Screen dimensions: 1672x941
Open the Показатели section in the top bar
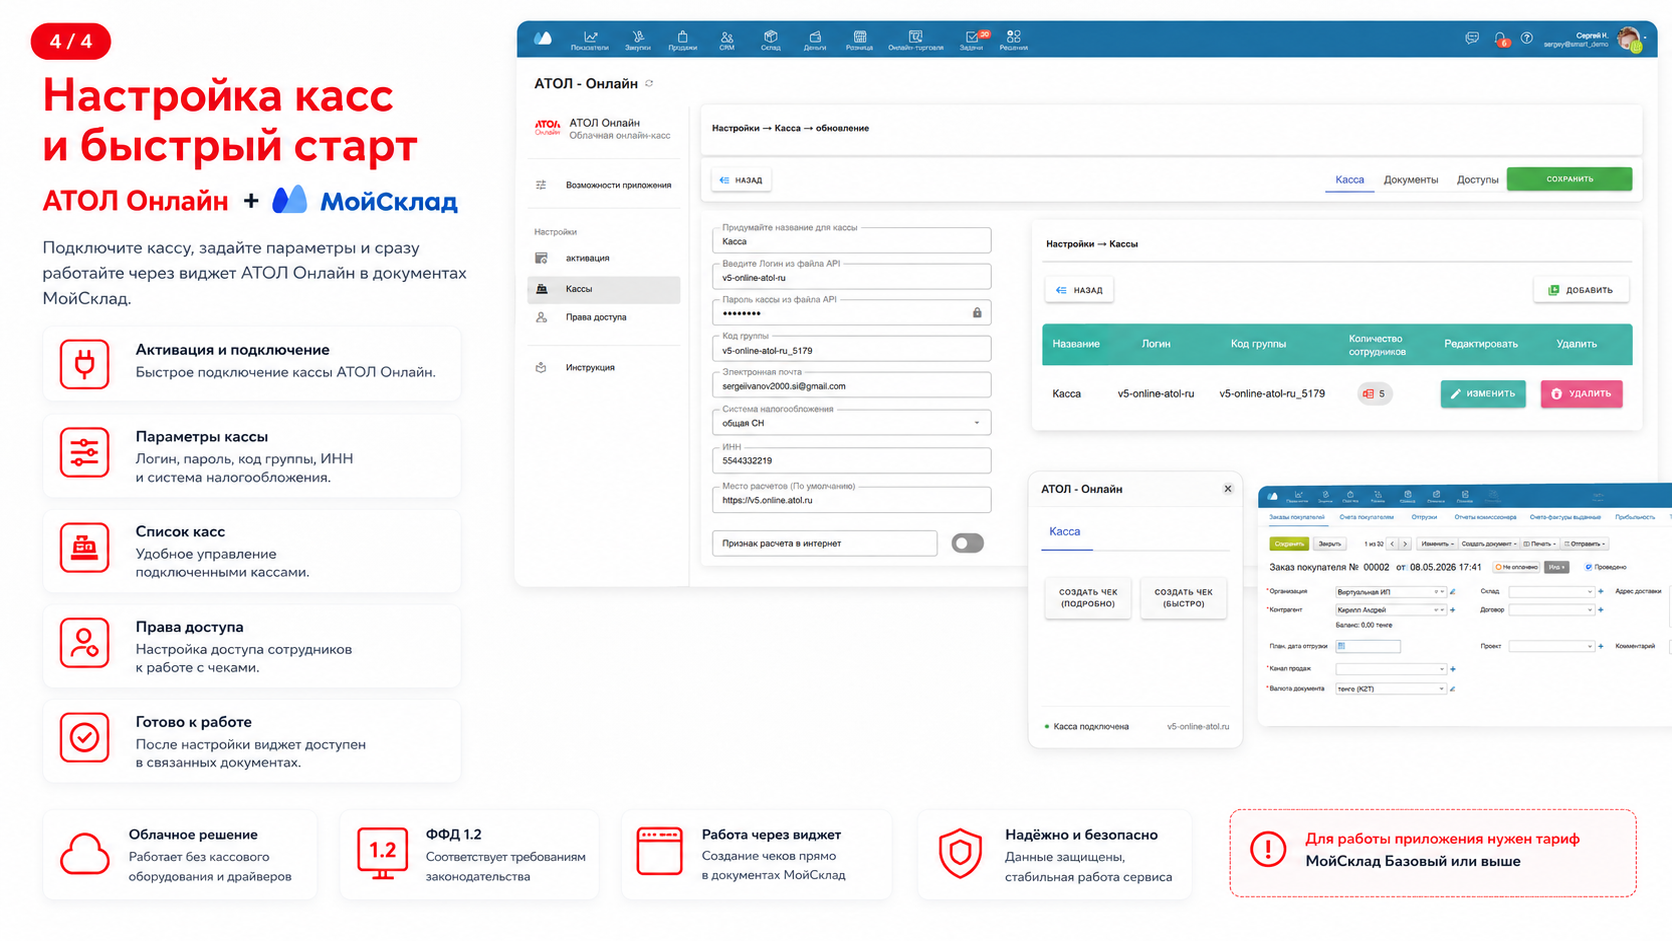[590, 40]
